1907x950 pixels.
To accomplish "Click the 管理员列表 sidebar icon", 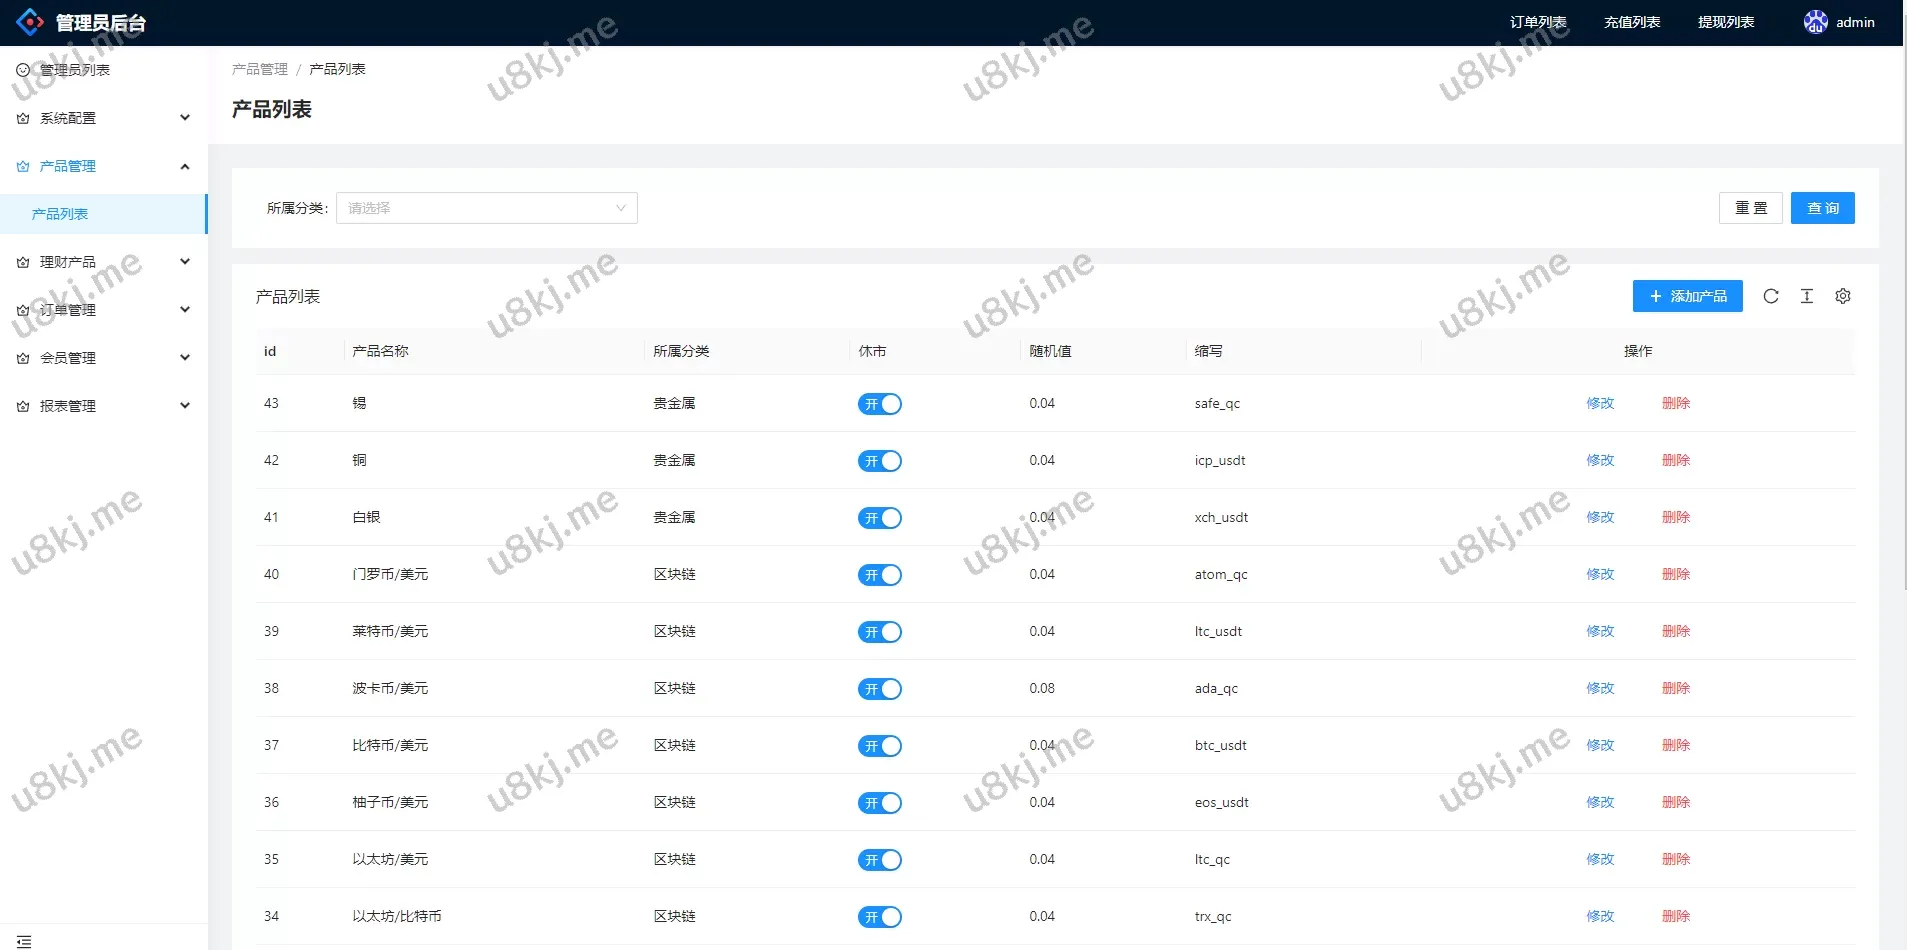I will point(23,70).
